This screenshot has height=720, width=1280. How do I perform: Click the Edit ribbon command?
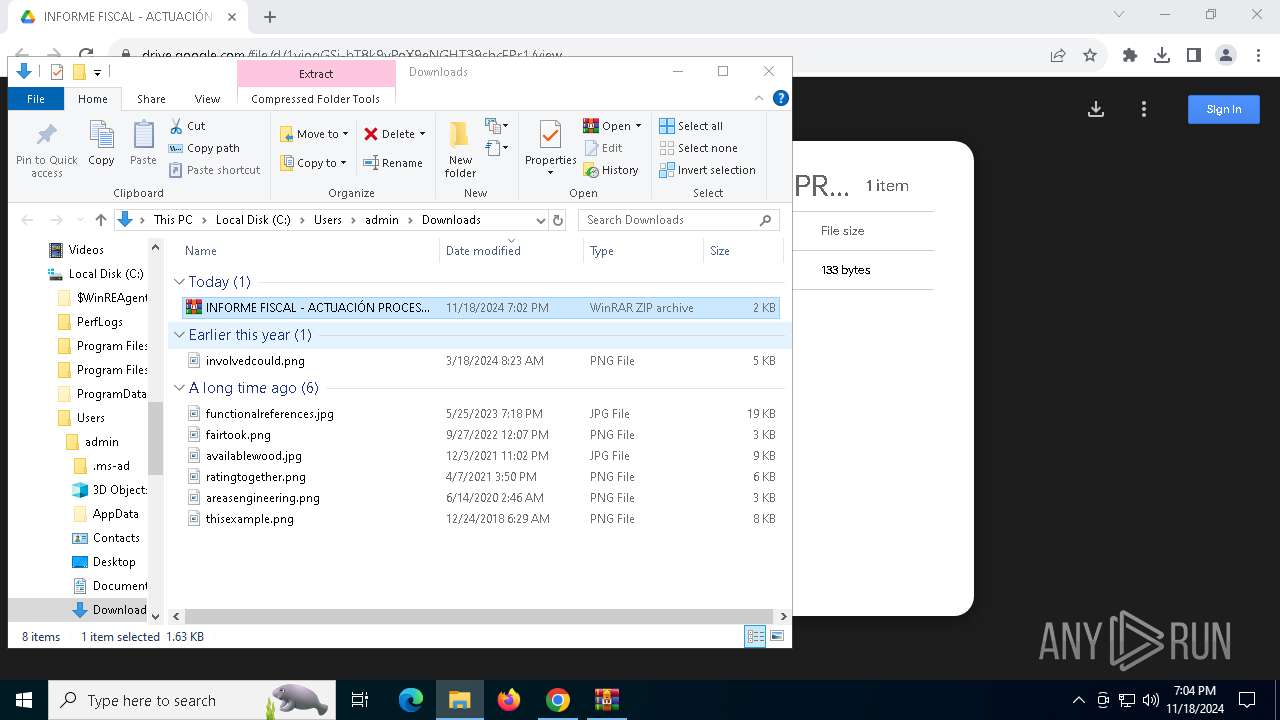pyautogui.click(x=603, y=148)
